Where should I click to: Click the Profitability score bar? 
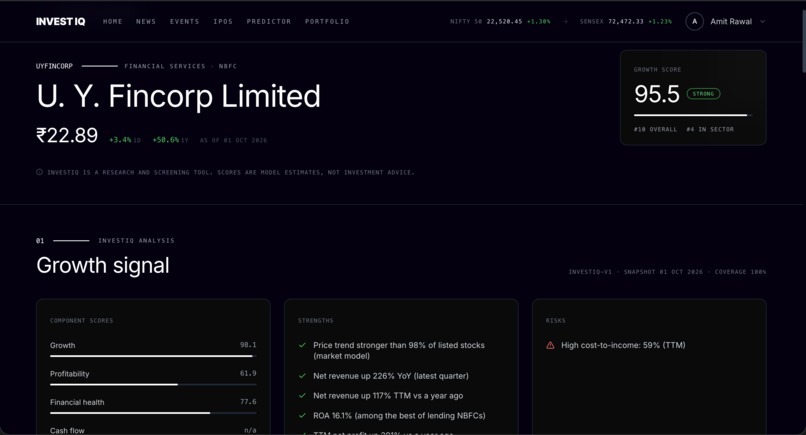point(153,384)
